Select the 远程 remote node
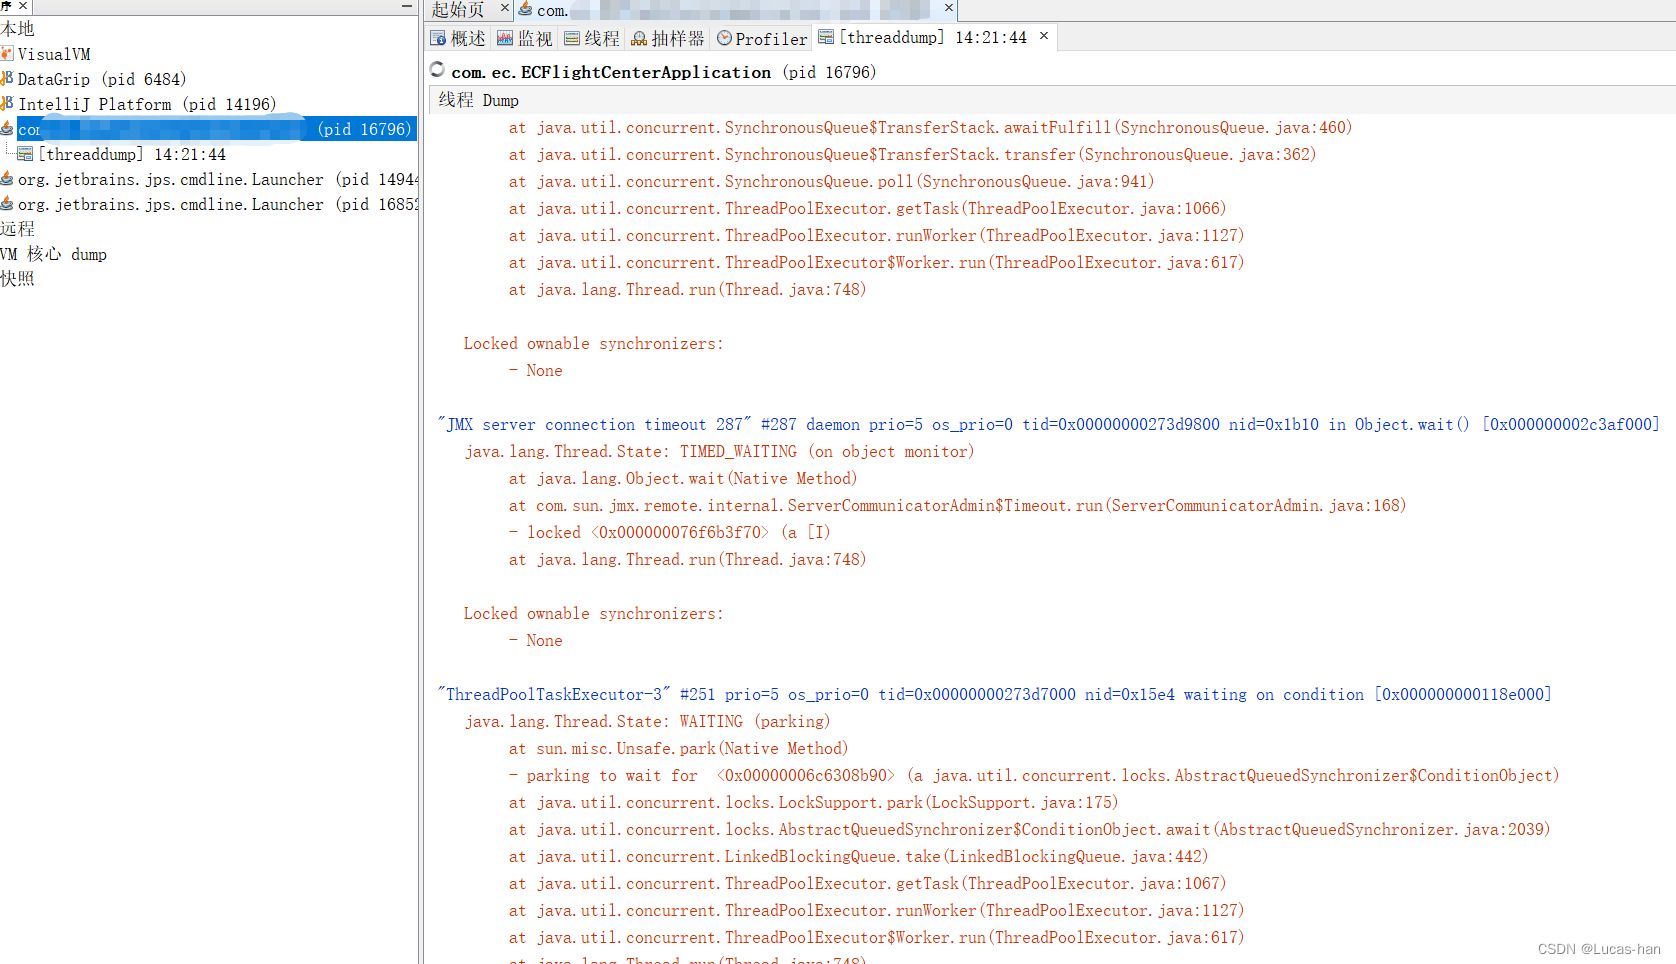Viewport: 1676px width, 964px height. click(17, 229)
